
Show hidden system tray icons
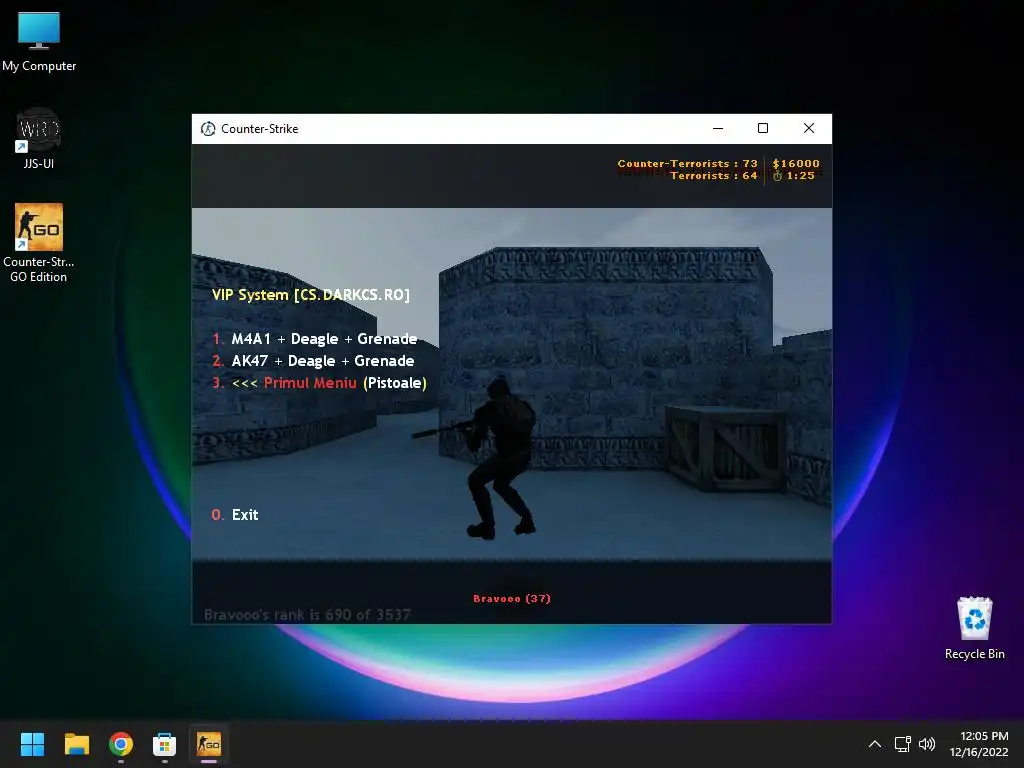pos(875,744)
